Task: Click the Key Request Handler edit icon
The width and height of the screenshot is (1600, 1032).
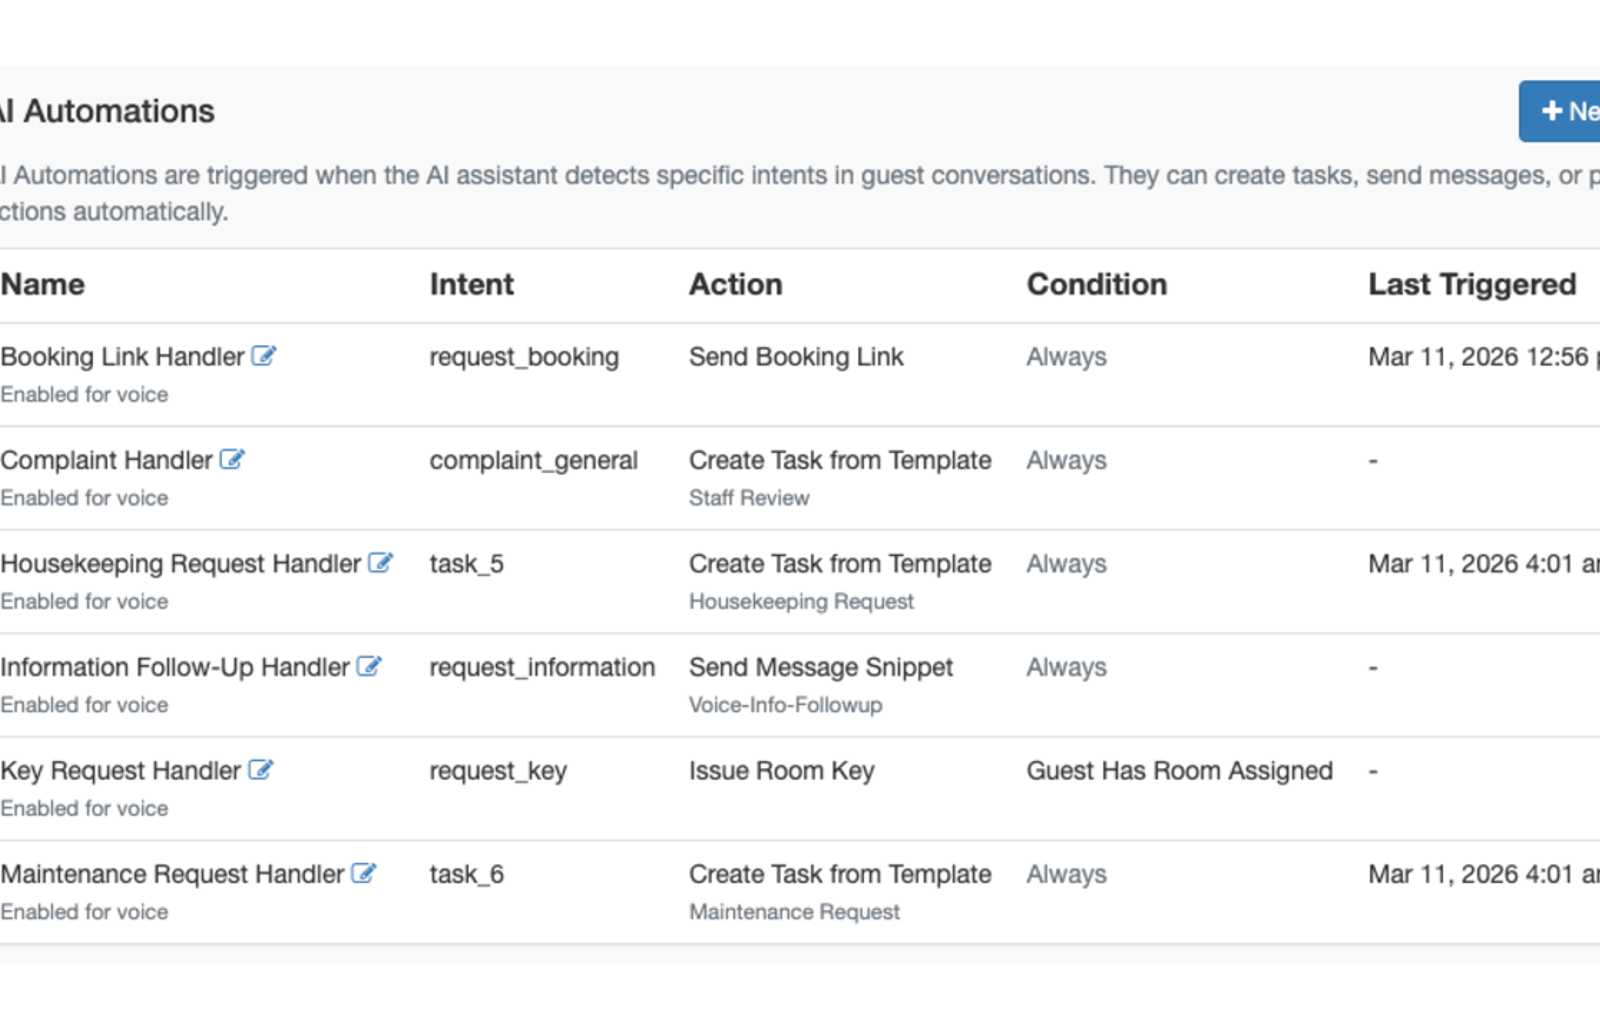Action: coord(261,770)
